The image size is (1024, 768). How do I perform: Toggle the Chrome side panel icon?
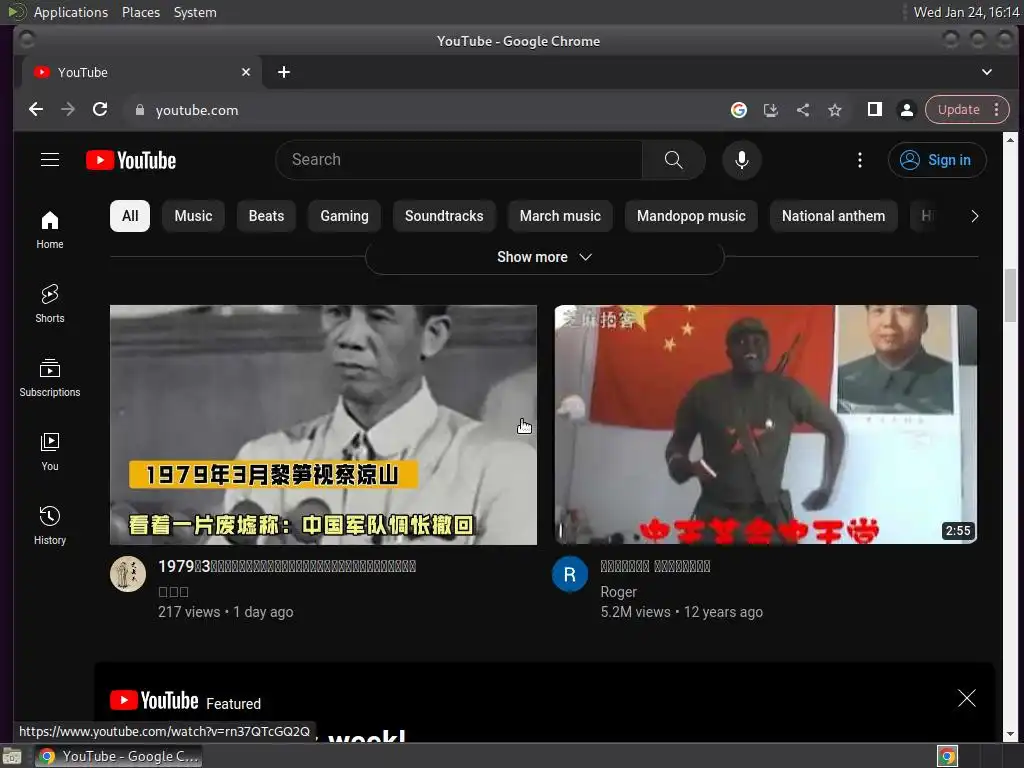pos(874,109)
